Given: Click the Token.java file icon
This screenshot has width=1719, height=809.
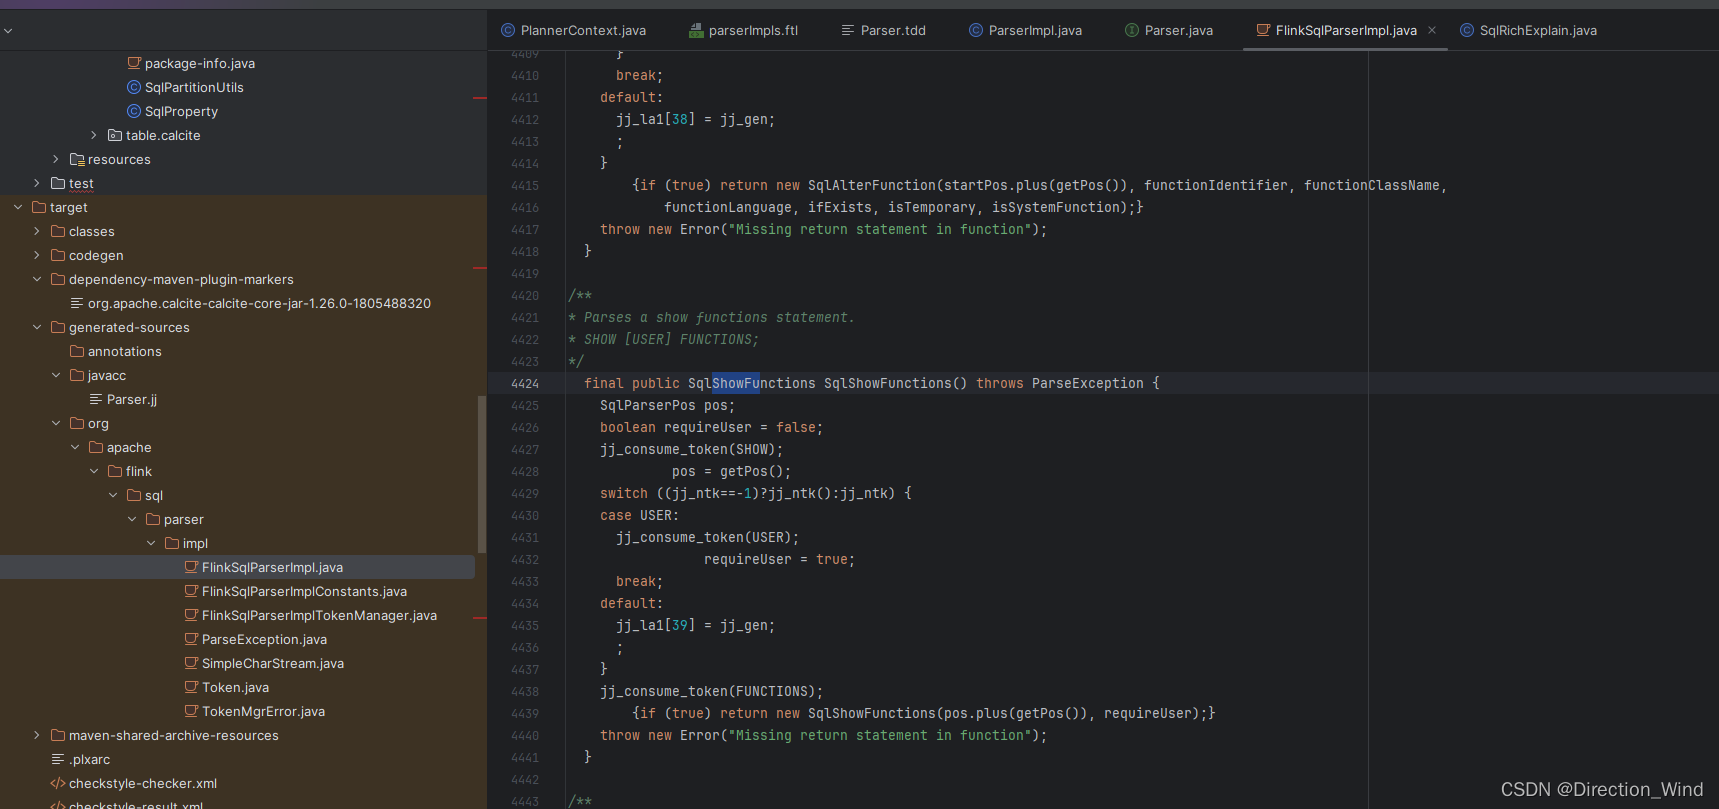Looking at the screenshot, I should tap(191, 687).
